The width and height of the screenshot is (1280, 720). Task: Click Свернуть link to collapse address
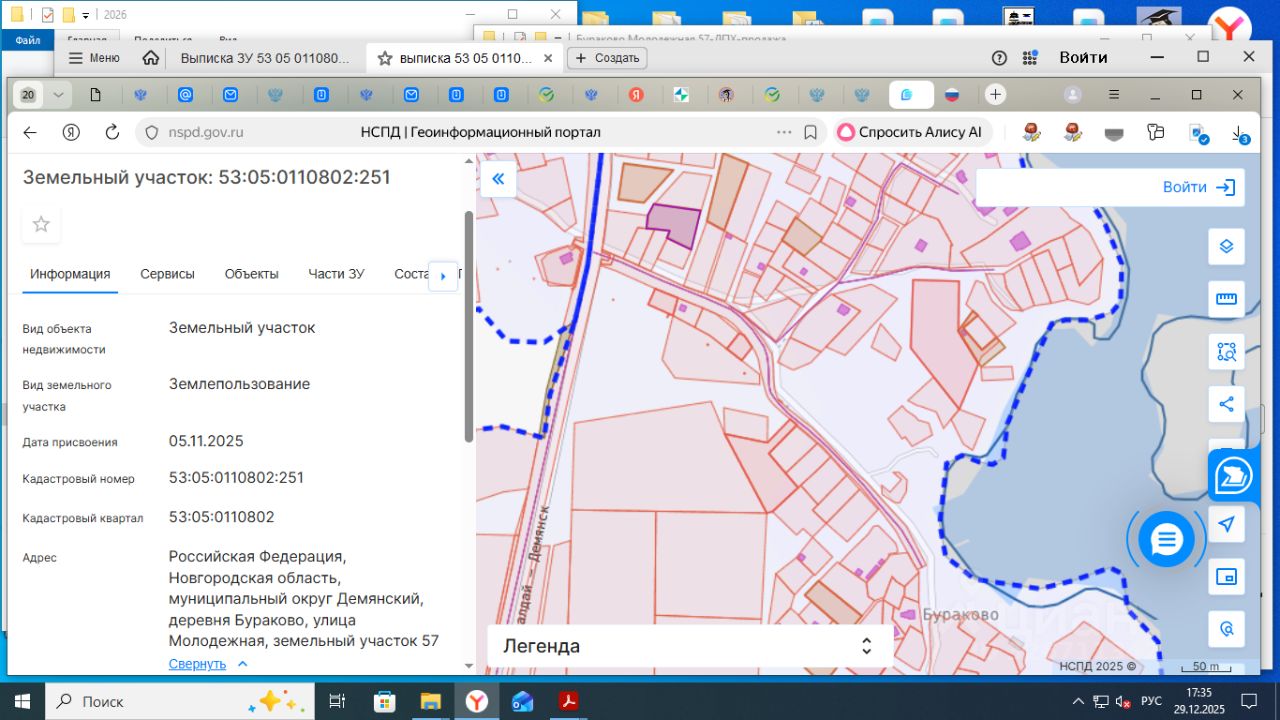pyautogui.click(x=198, y=664)
